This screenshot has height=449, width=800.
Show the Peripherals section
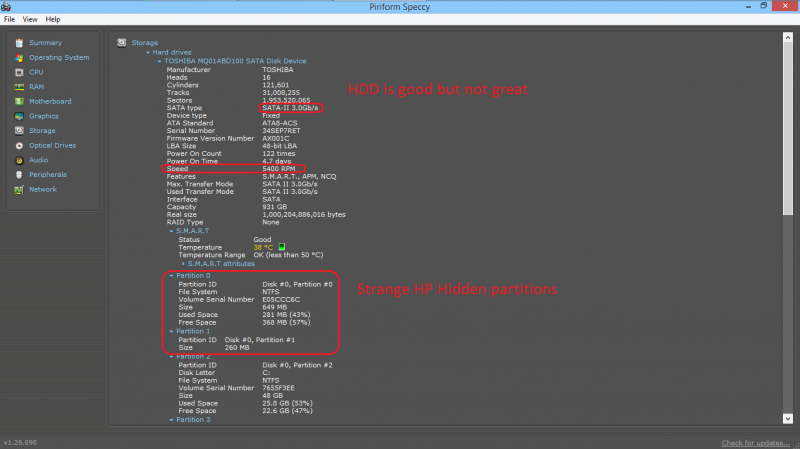[x=48, y=174]
